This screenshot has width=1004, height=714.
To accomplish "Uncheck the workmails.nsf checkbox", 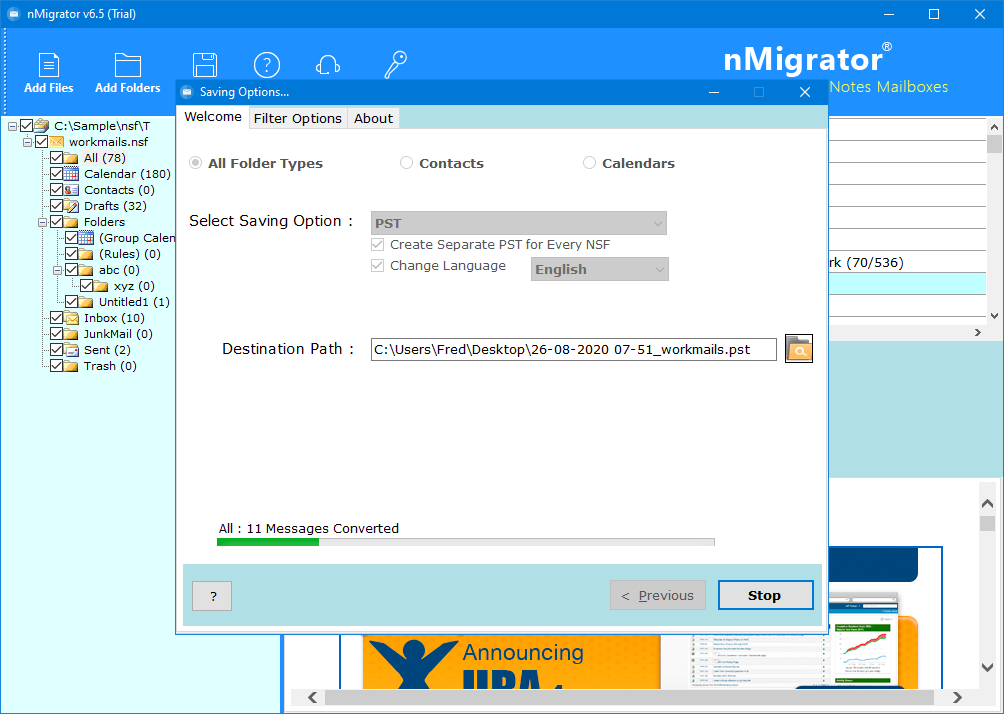I will (42, 142).
